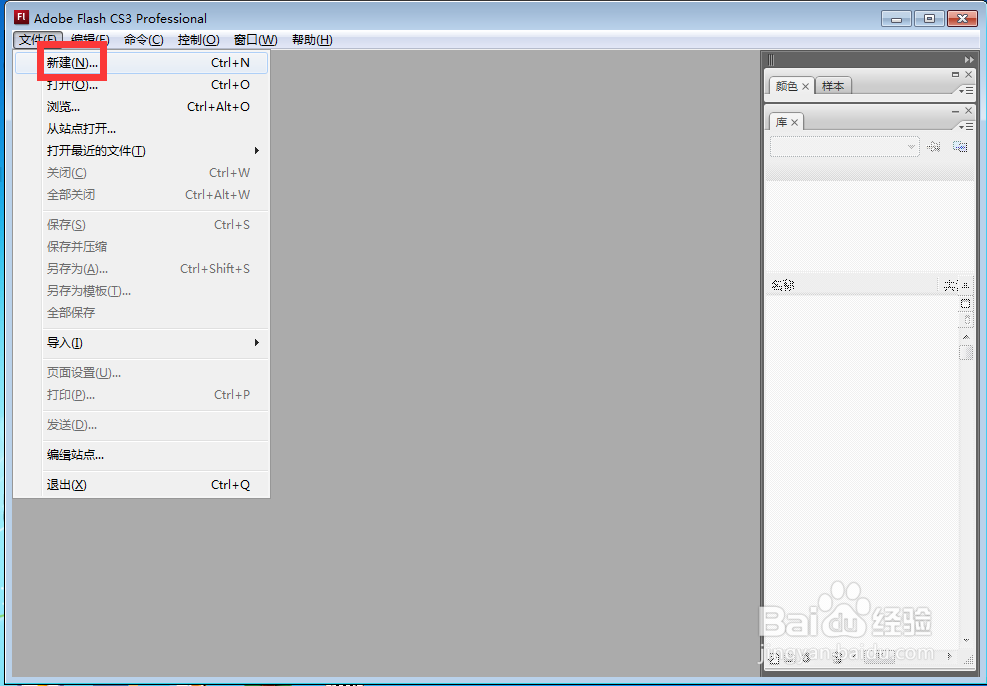Switch library to narrow view

(x=966, y=320)
